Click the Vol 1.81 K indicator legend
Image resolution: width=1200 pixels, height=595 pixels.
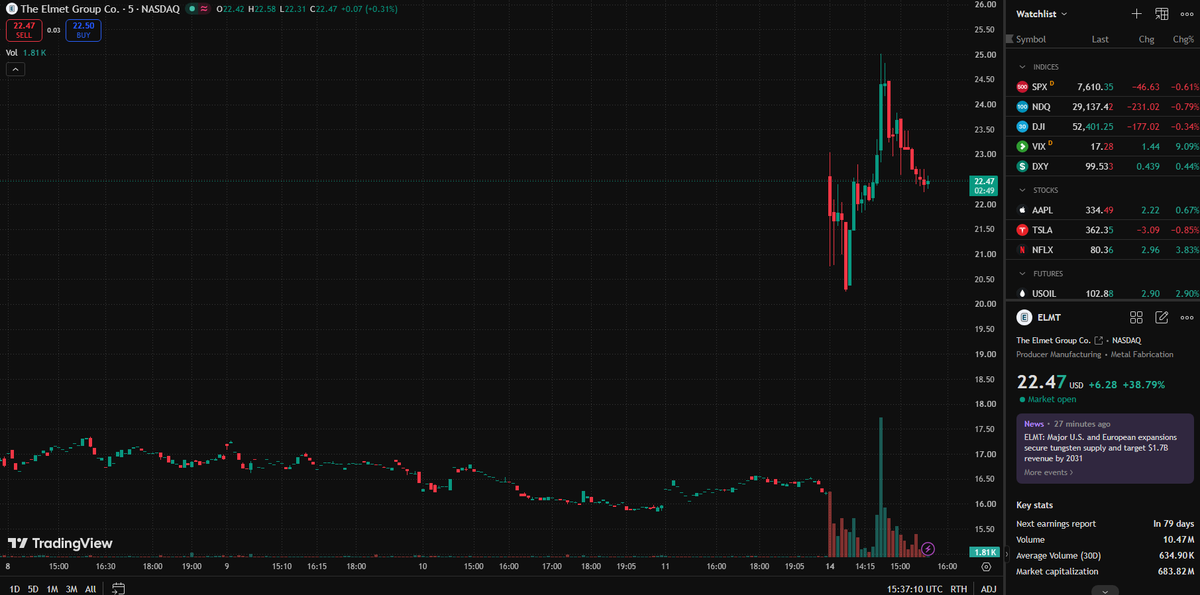27,53
